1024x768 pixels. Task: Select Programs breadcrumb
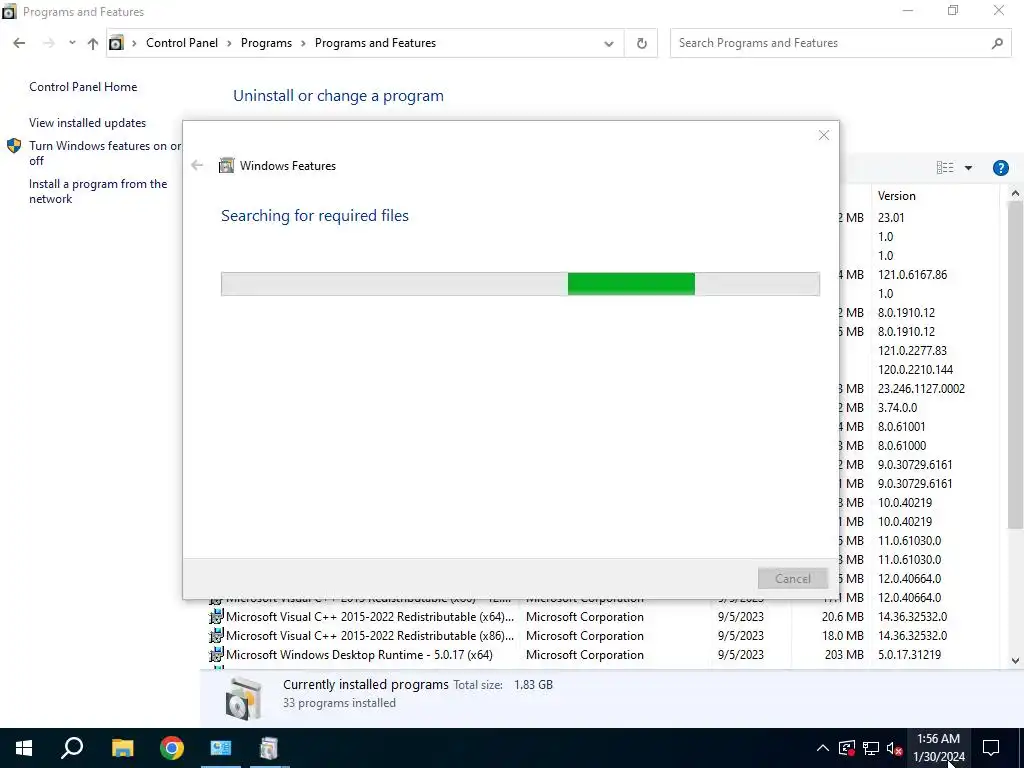(x=266, y=43)
